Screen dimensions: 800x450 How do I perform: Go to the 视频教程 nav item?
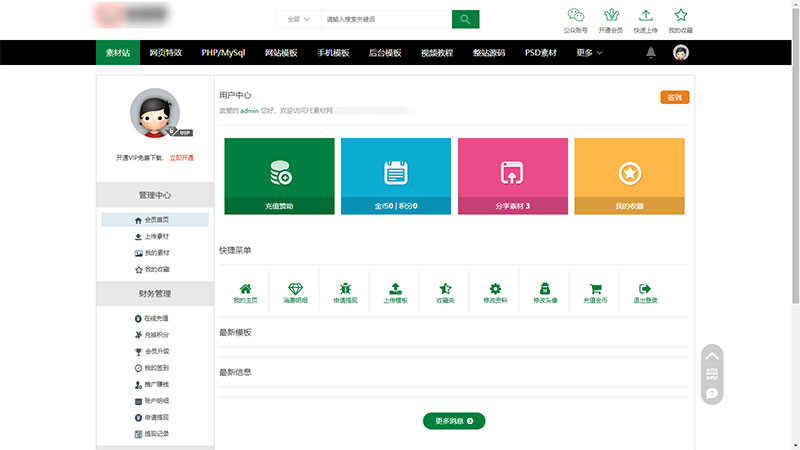tap(437, 53)
